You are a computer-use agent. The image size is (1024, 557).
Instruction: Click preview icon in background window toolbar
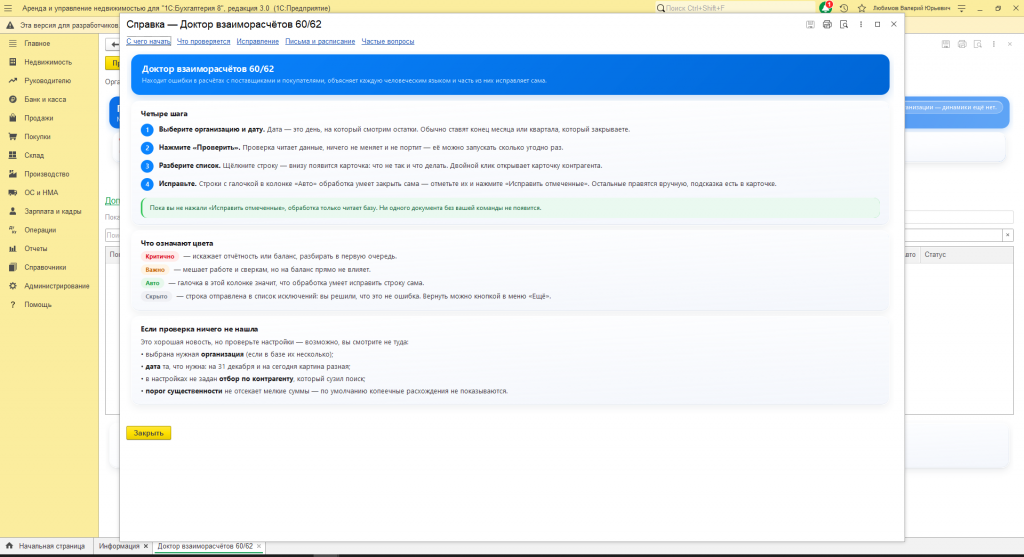tap(978, 44)
